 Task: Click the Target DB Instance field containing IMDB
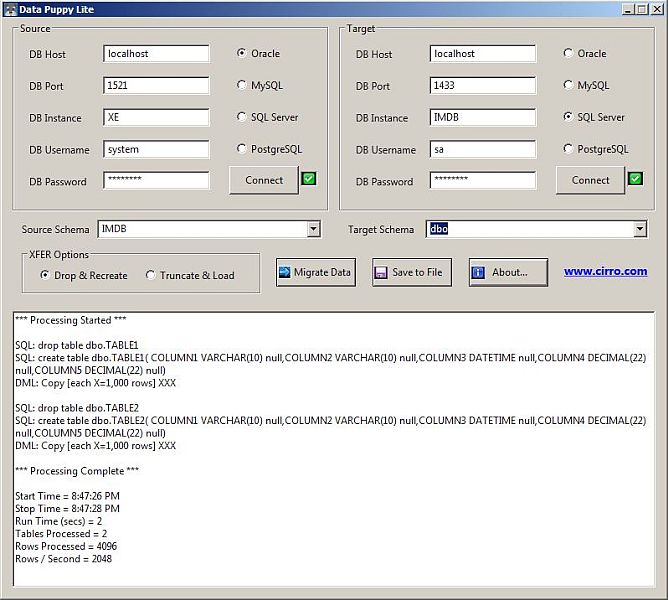coord(483,117)
